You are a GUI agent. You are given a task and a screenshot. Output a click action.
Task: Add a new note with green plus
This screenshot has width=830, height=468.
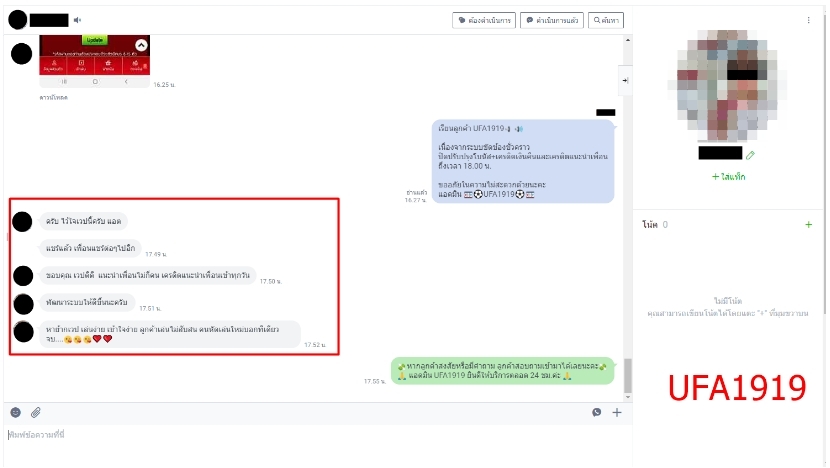point(809,225)
